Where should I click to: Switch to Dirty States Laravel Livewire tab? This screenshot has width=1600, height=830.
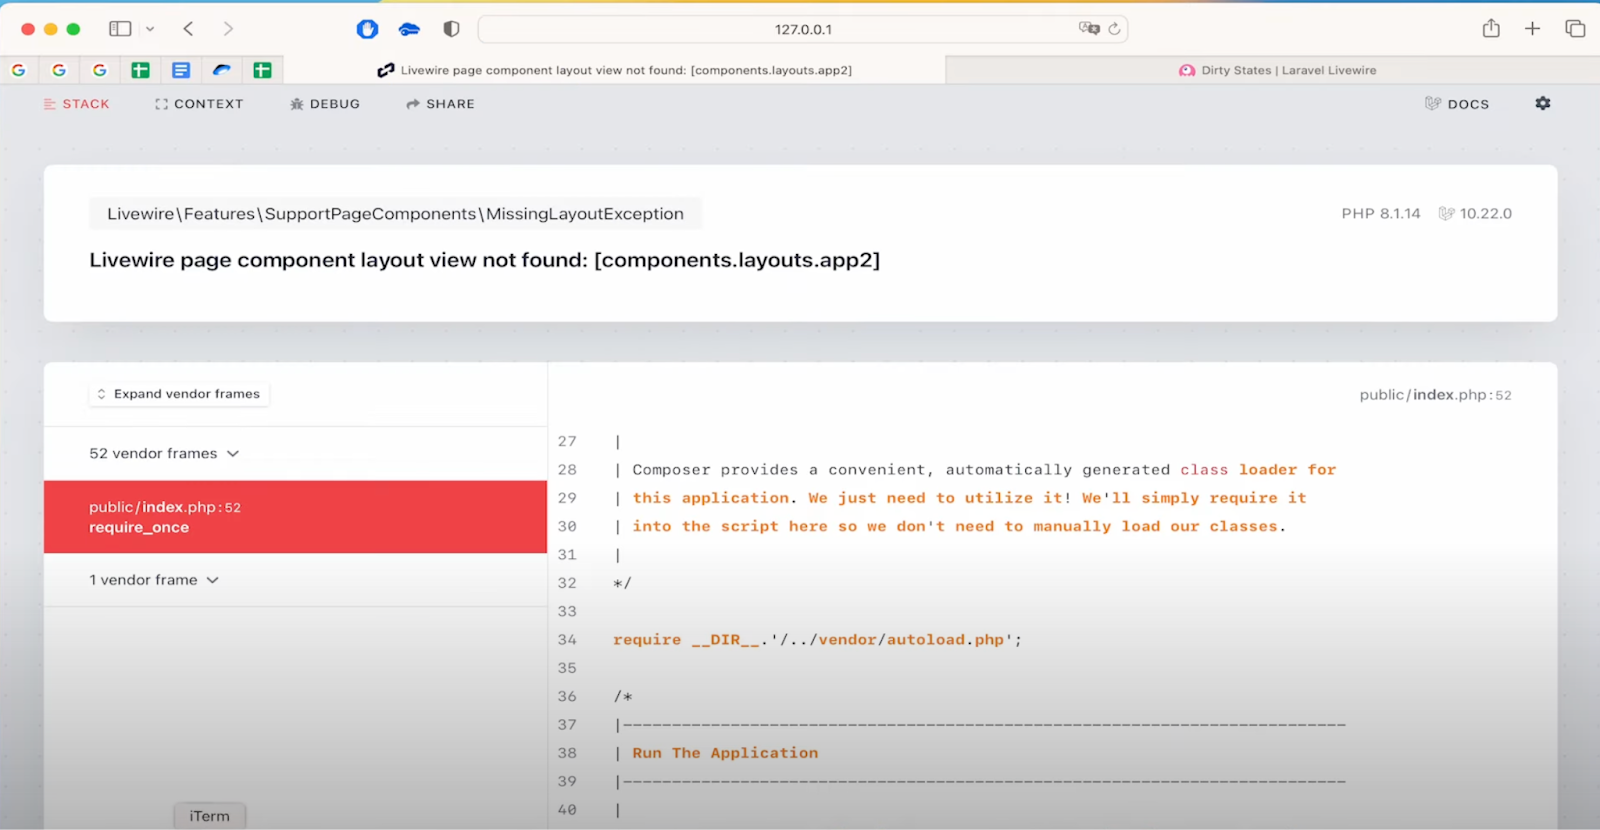tap(1273, 70)
